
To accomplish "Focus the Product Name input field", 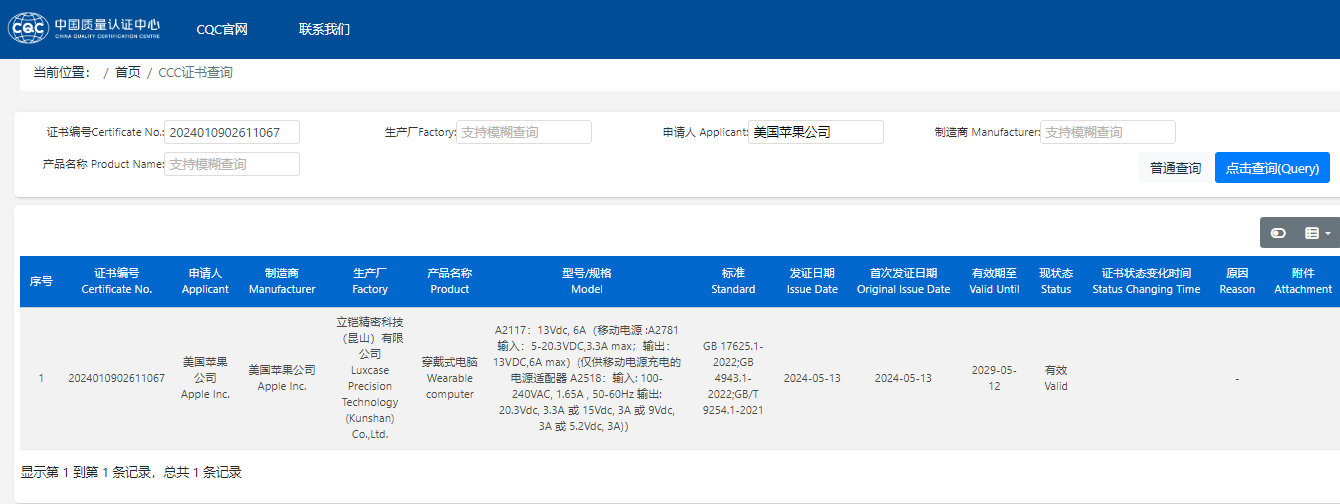I will 232,164.
